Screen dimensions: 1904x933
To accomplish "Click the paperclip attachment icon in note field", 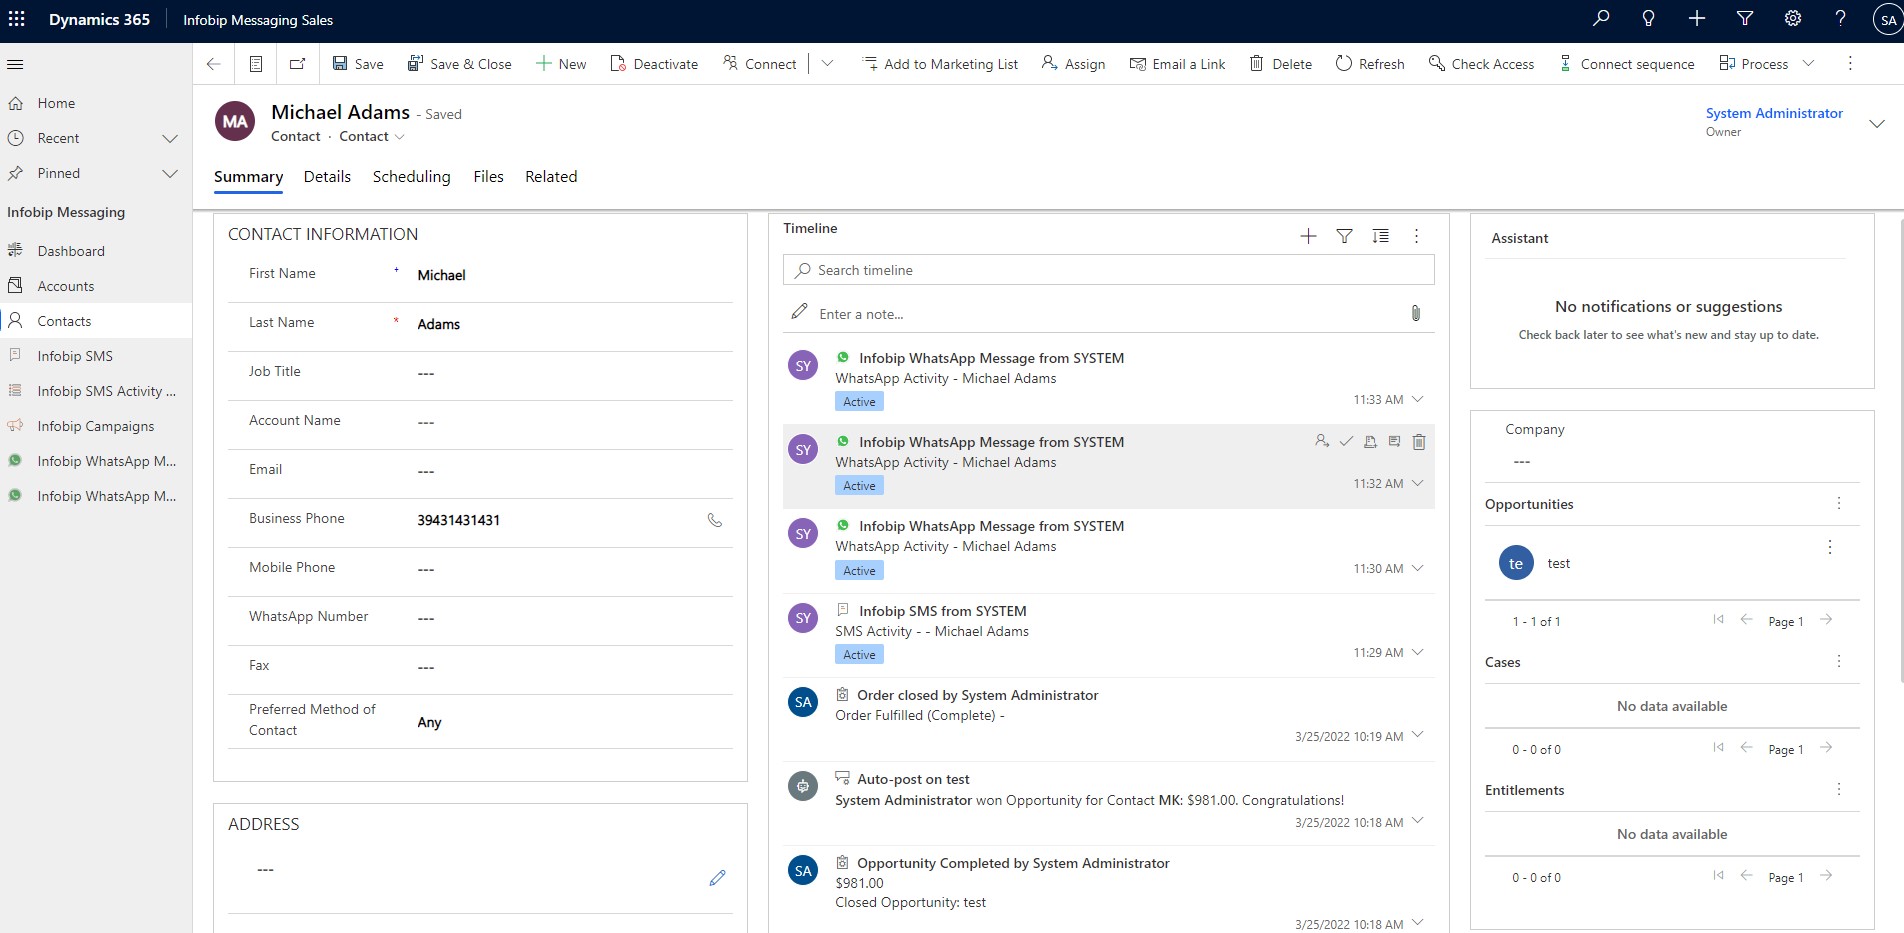I will (x=1415, y=313).
